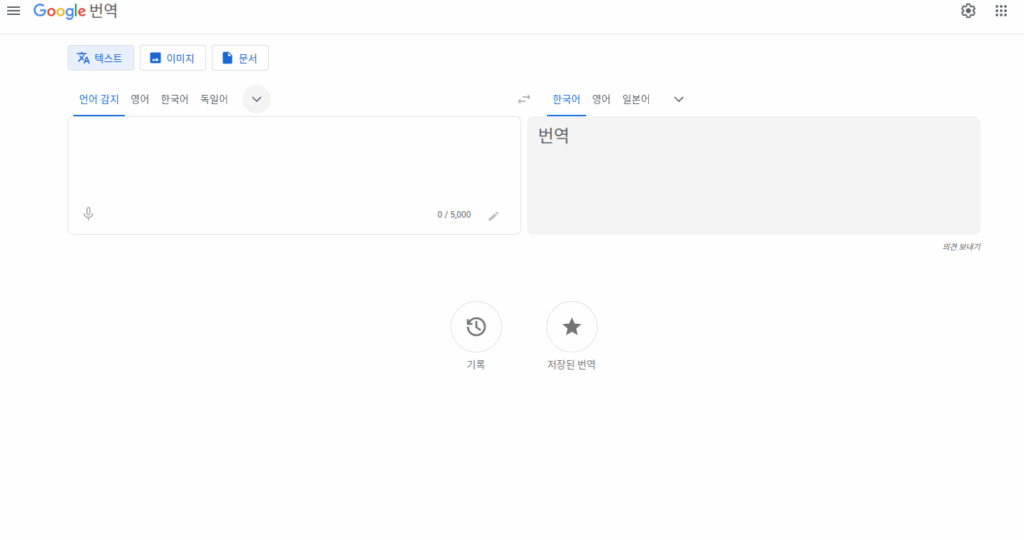Image resolution: width=1024 pixels, height=540 pixels.
Task: Open handwriting input pencil tool
Action: pyautogui.click(x=494, y=215)
